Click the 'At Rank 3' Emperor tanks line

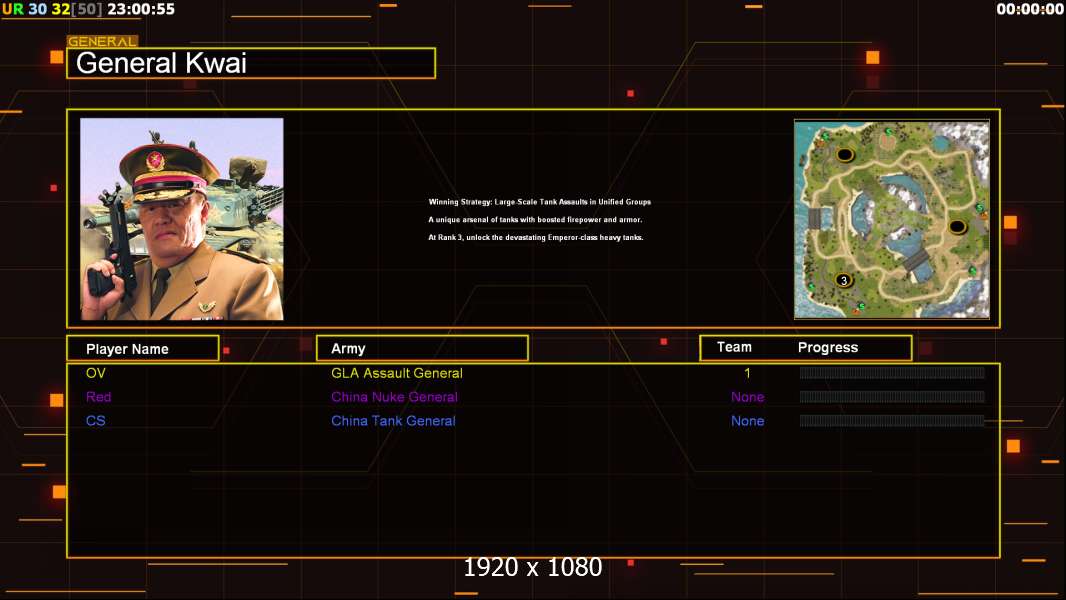pos(536,237)
